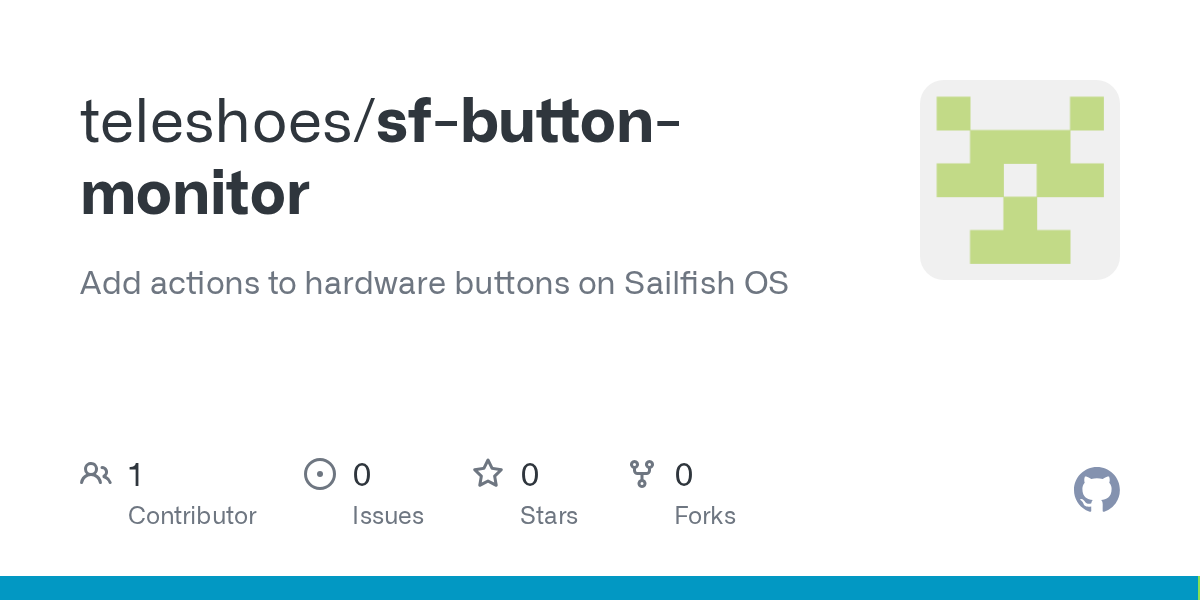
Task: Click the 'Forks' label
Action: click(705, 516)
